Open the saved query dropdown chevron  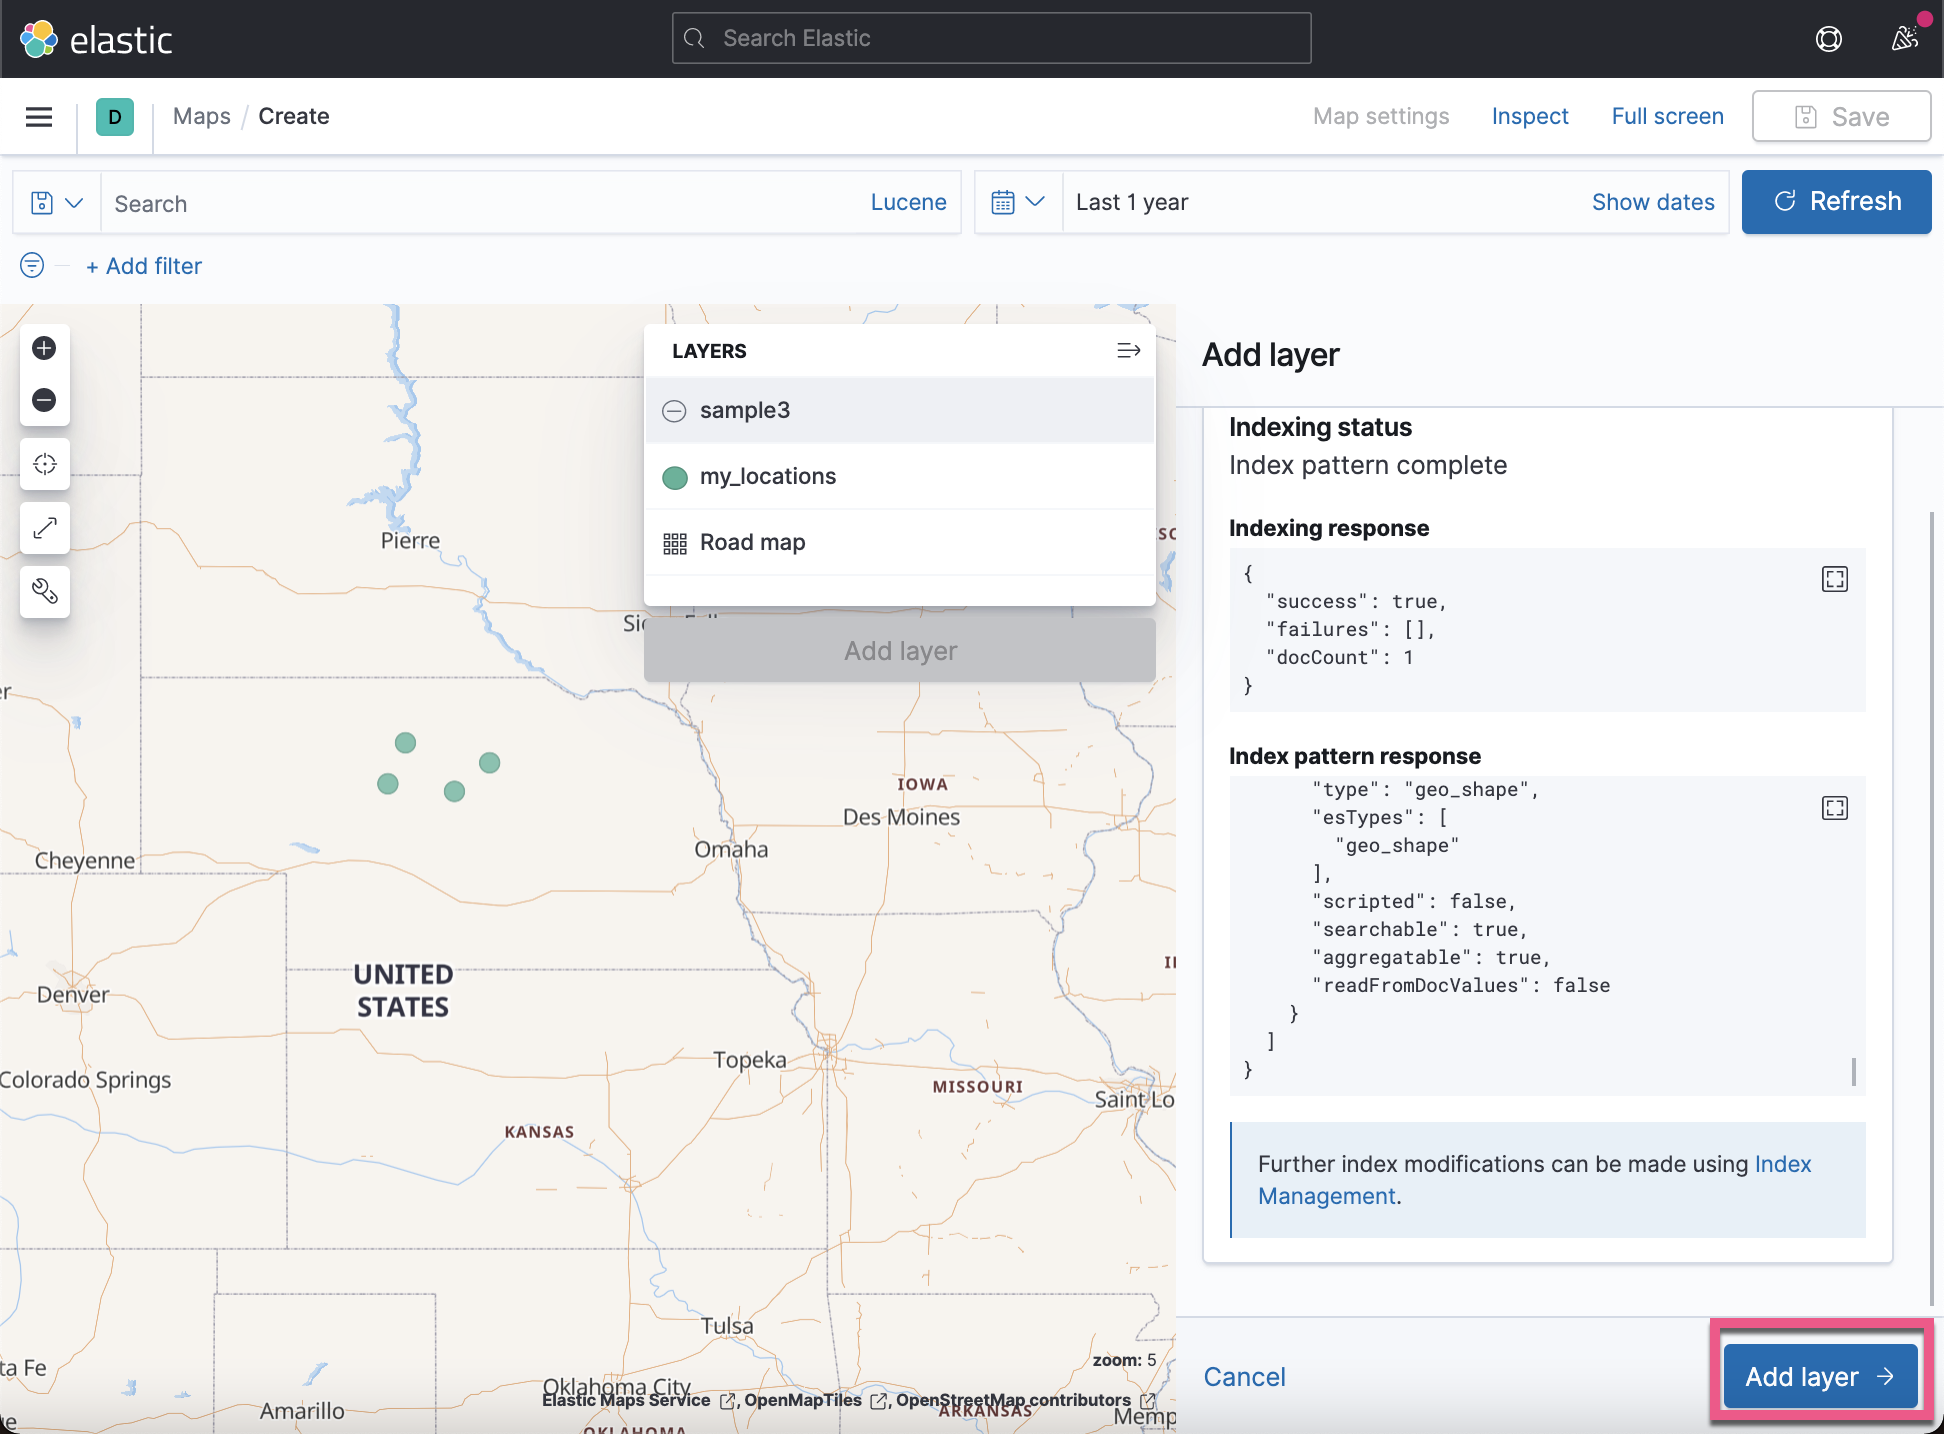point(72,202)
